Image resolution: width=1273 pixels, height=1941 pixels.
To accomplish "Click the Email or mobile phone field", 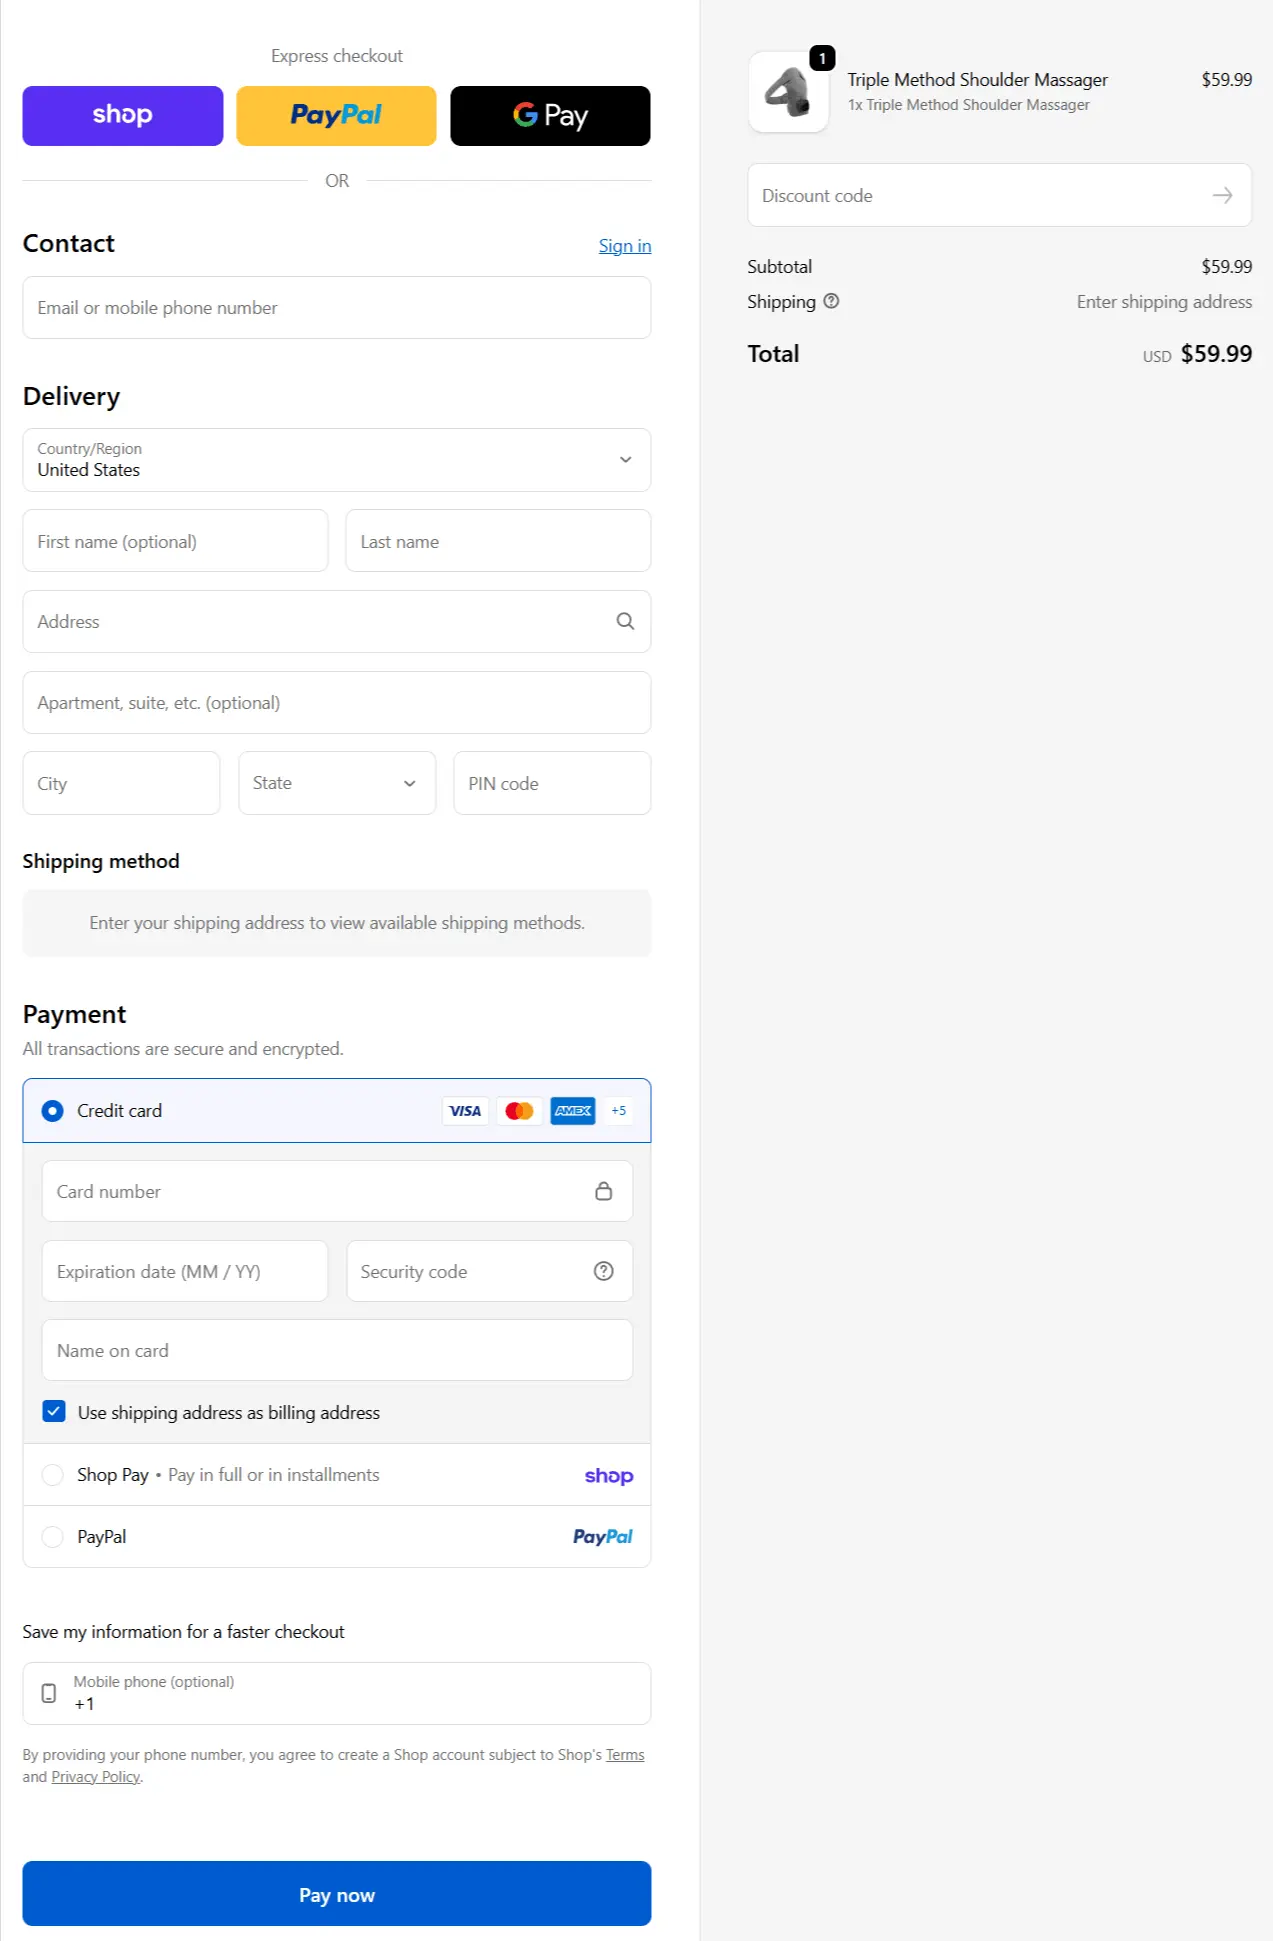I will click(336, 308).
